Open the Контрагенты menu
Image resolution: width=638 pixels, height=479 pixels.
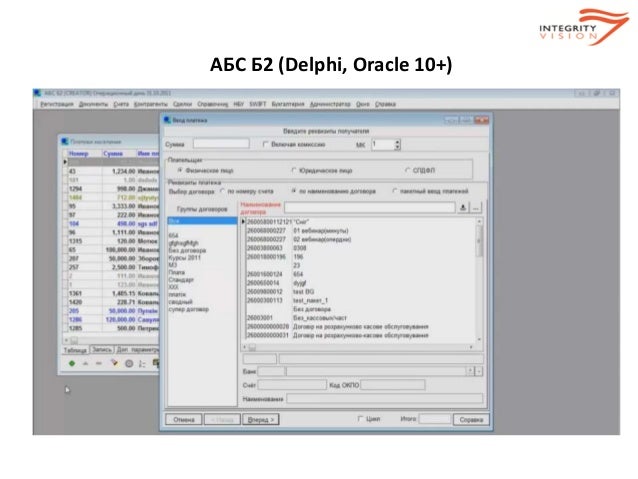151,104
